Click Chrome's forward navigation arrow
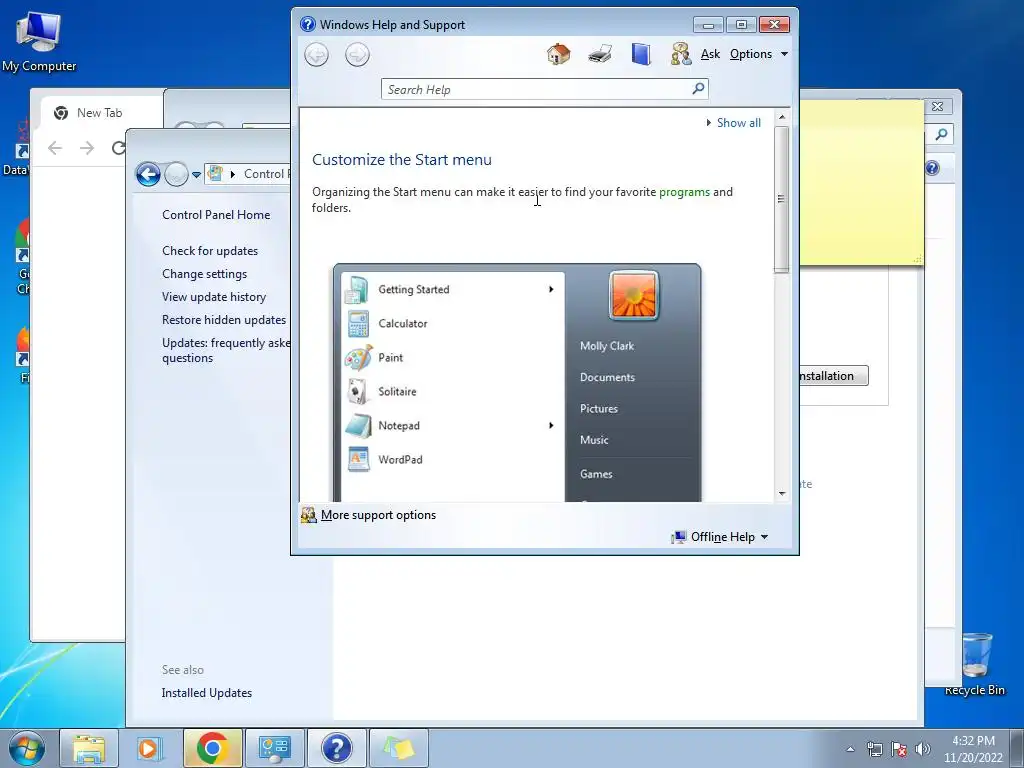1024x768 pixels. (x=87, y=148)
